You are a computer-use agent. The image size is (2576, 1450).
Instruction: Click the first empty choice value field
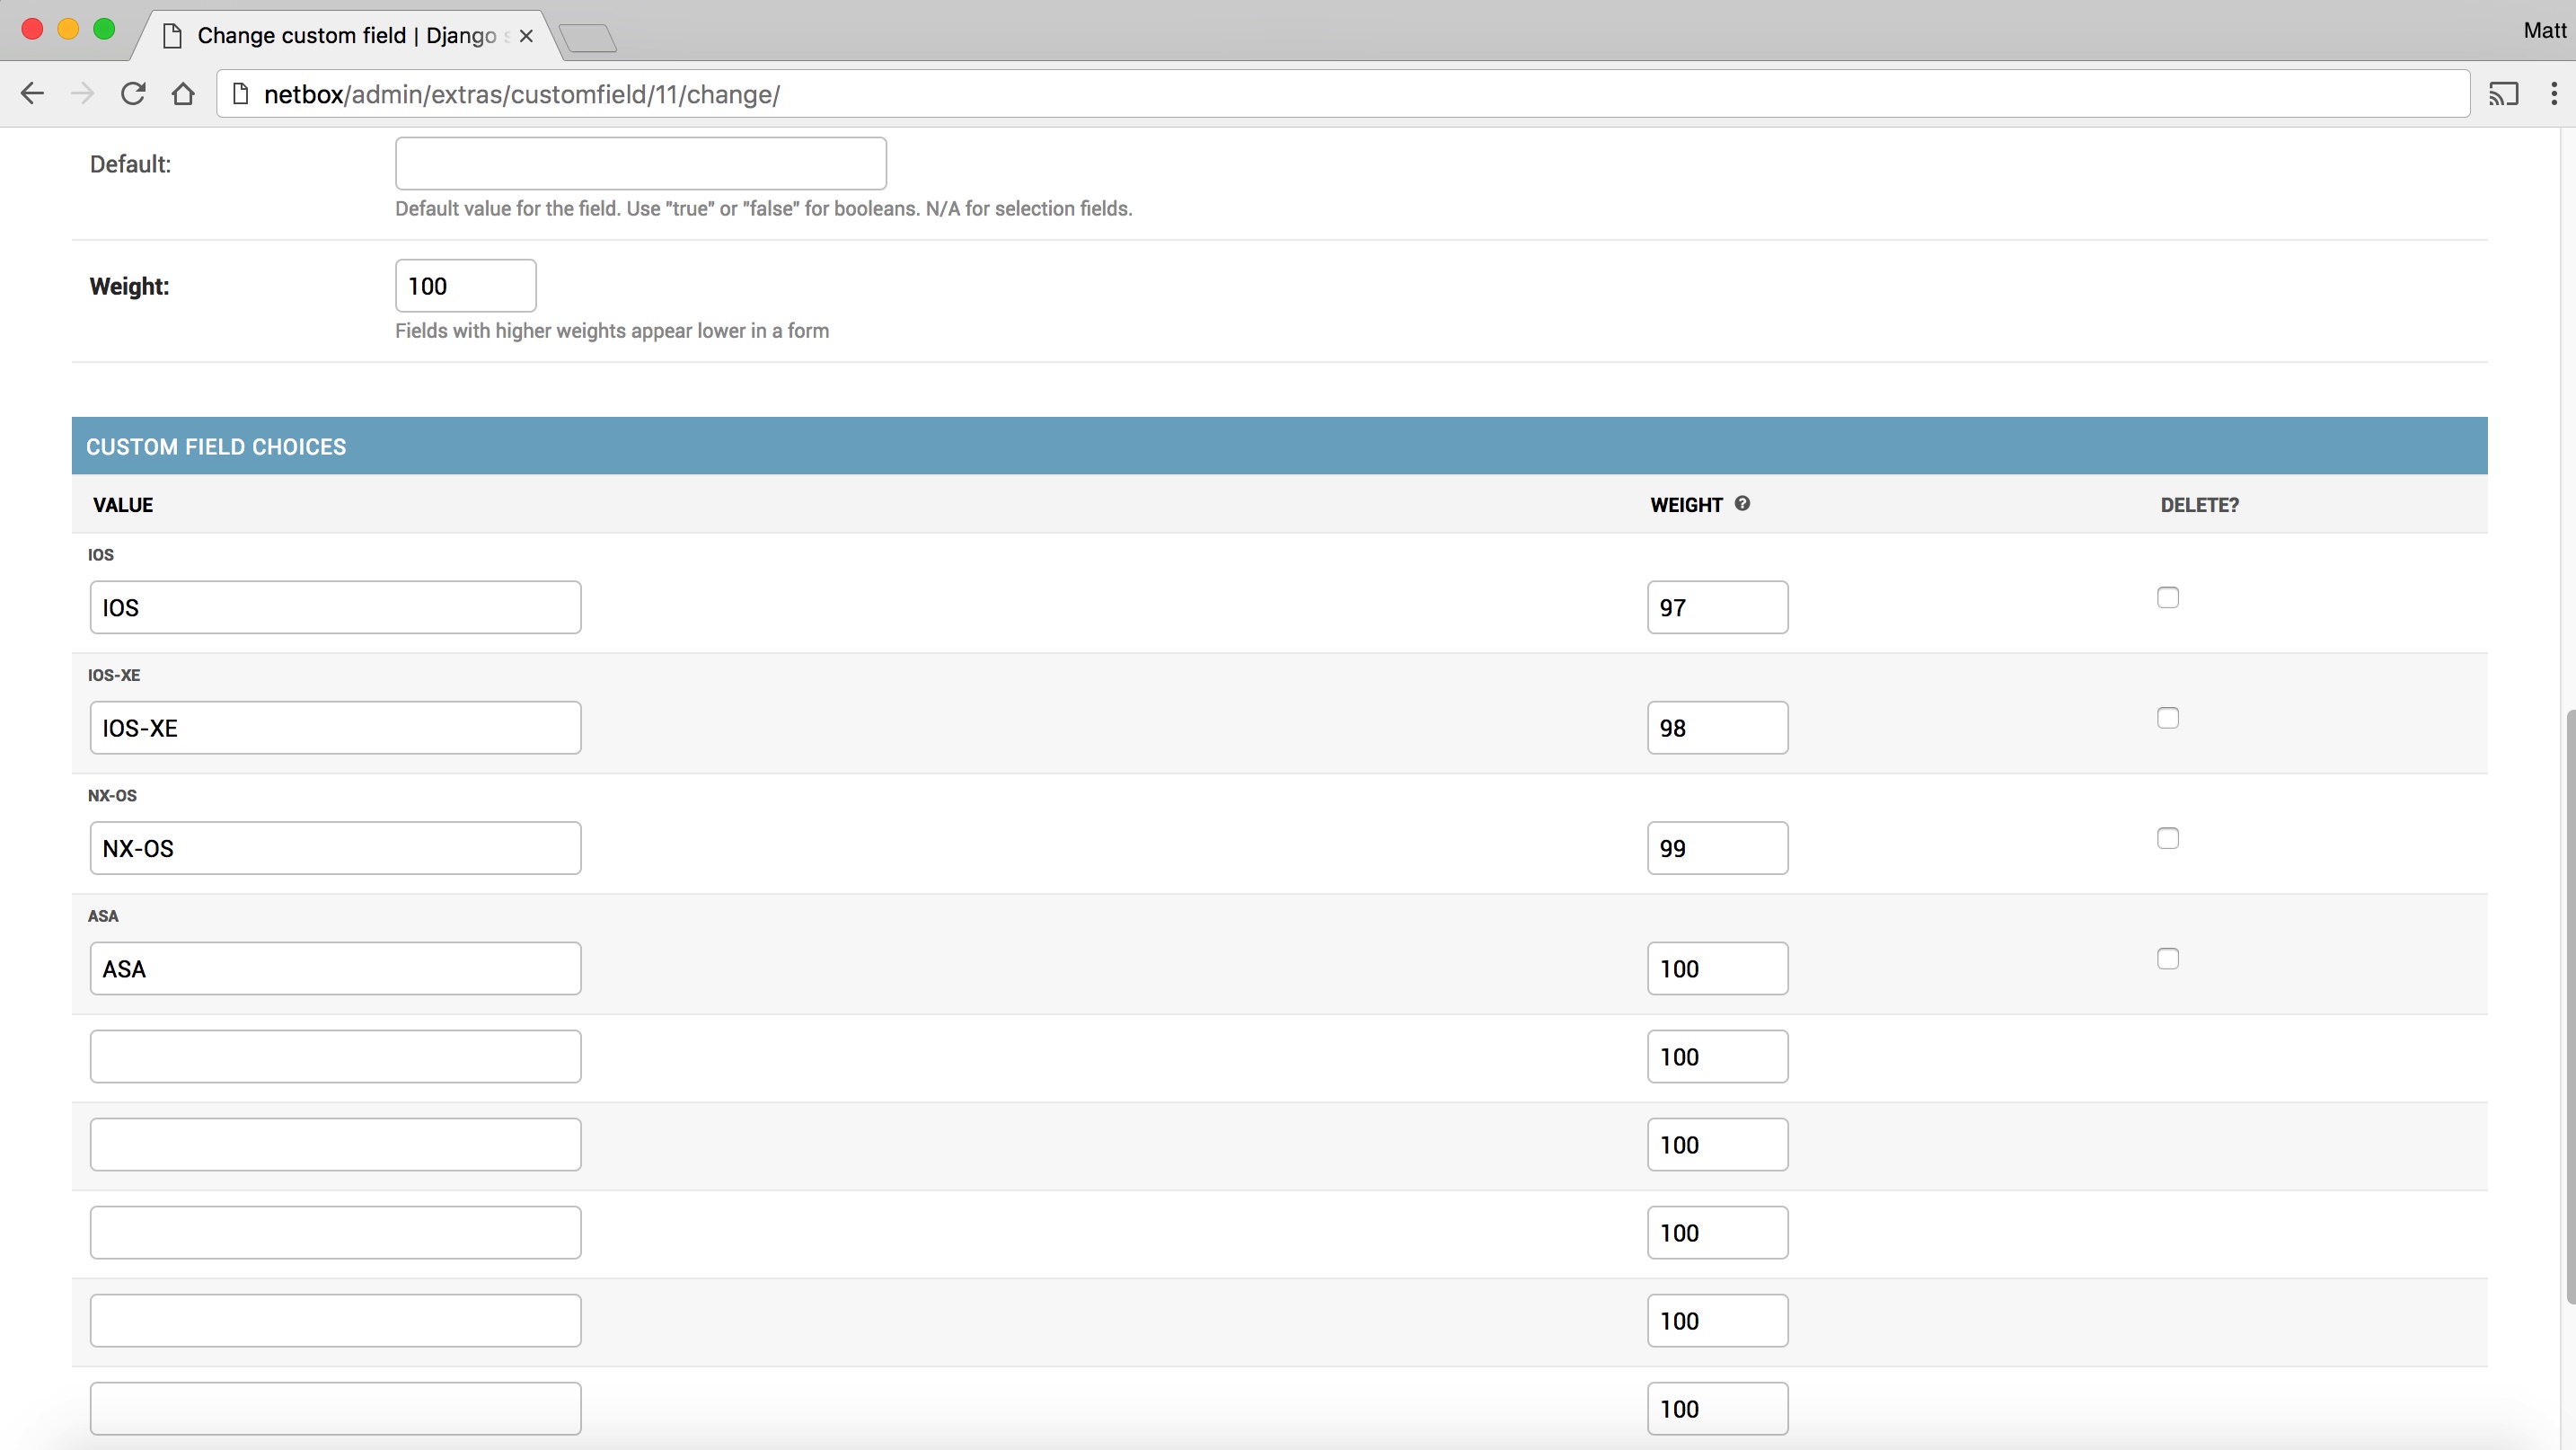pos(335,1057)
